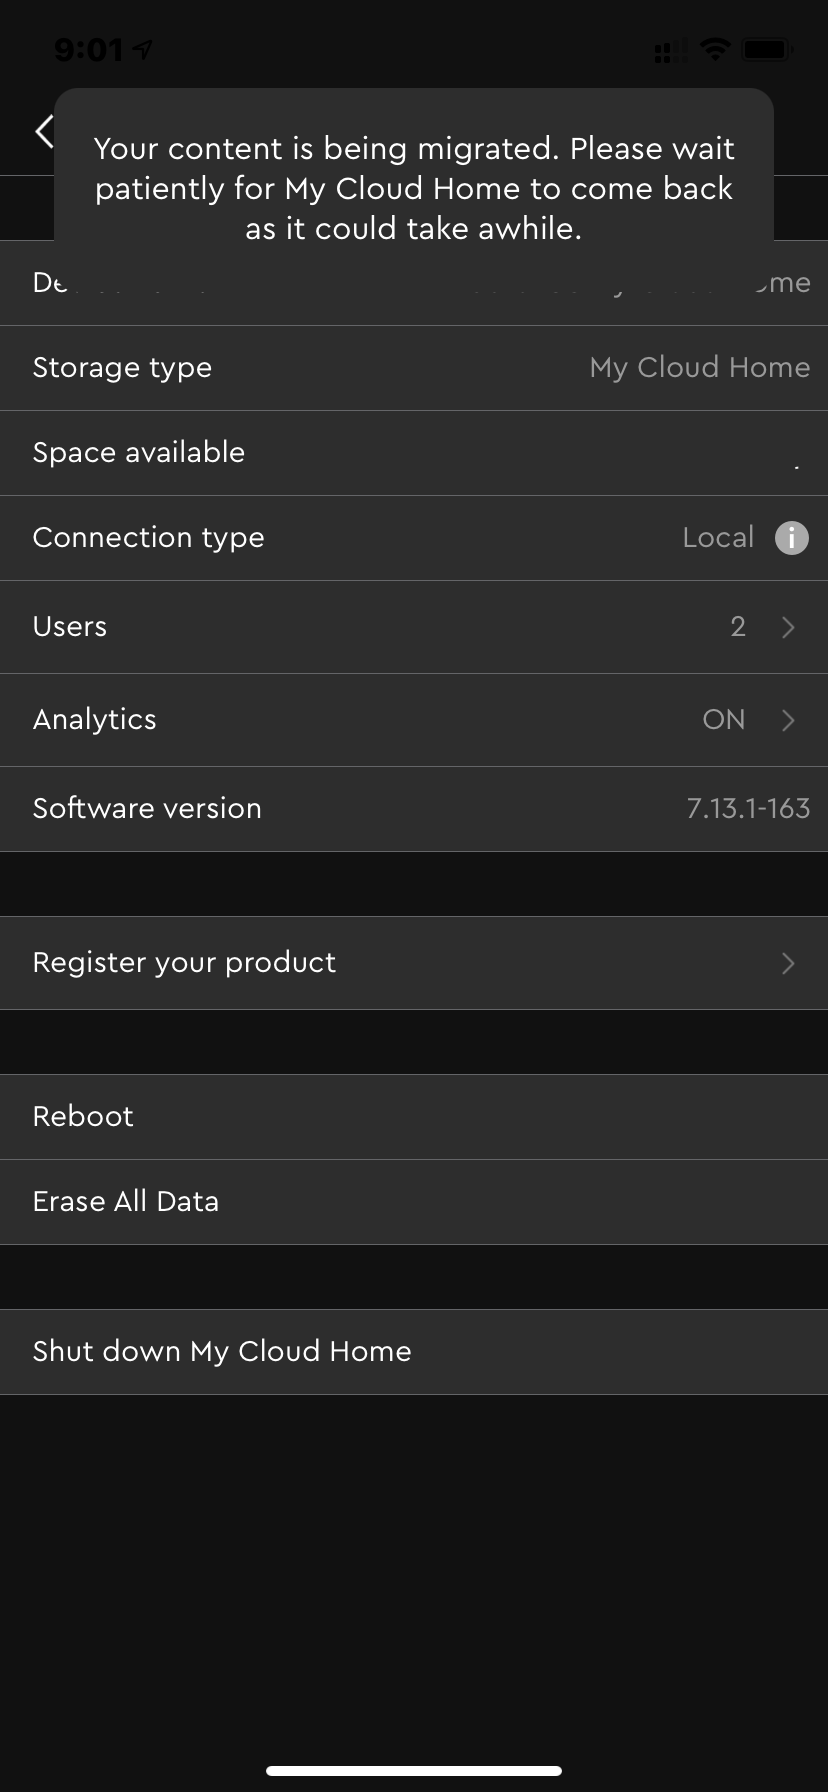The width and height of the screenshot is (828, 1792).
Task: Tap the Local connection type value
Action: pyautogui.click(x=717, y=538)
